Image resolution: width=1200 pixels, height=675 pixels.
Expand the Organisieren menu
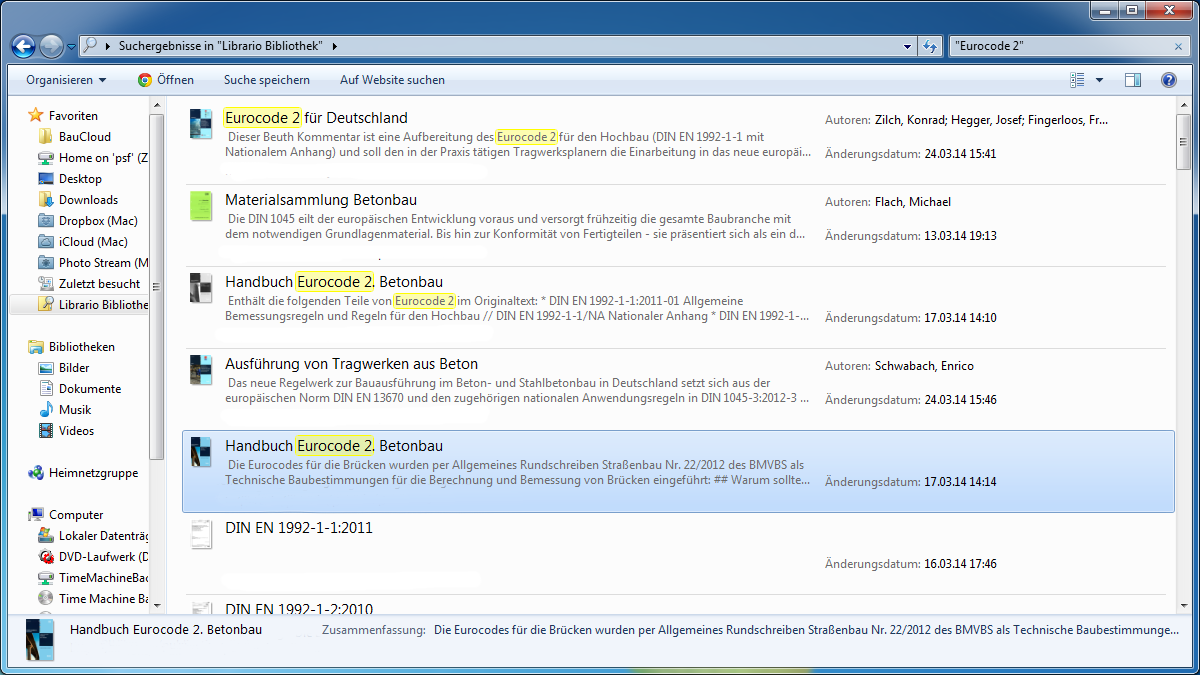coord(66,80)
